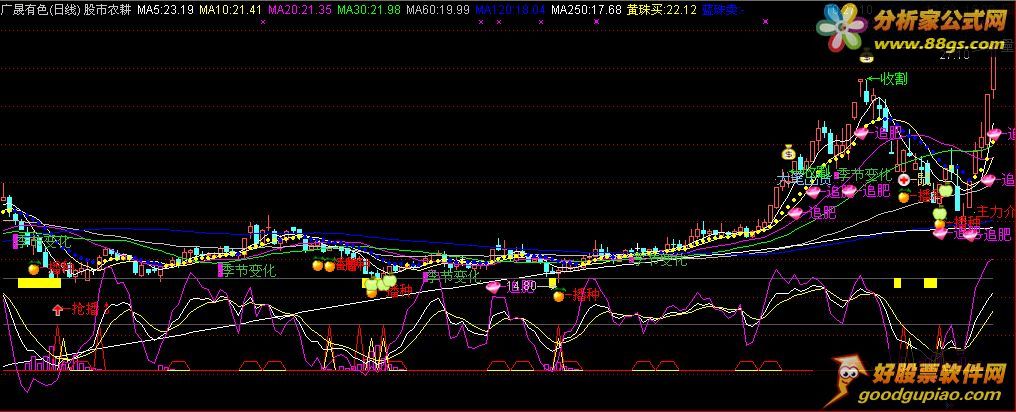Click the MA120:18.04 value

[x=510, y=10]
